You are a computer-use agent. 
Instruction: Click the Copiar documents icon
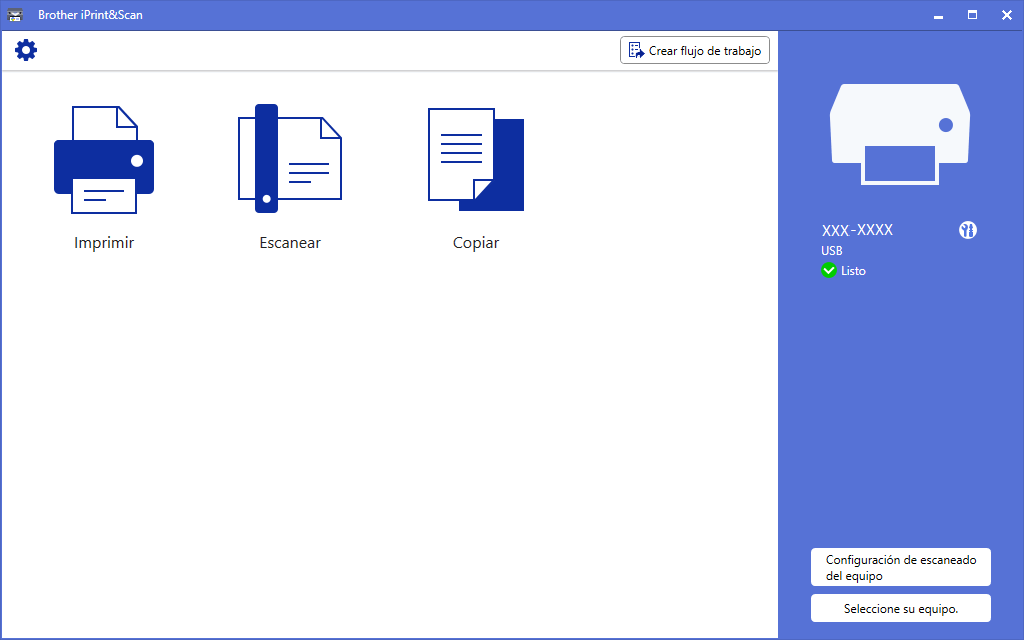click(476, 160)
